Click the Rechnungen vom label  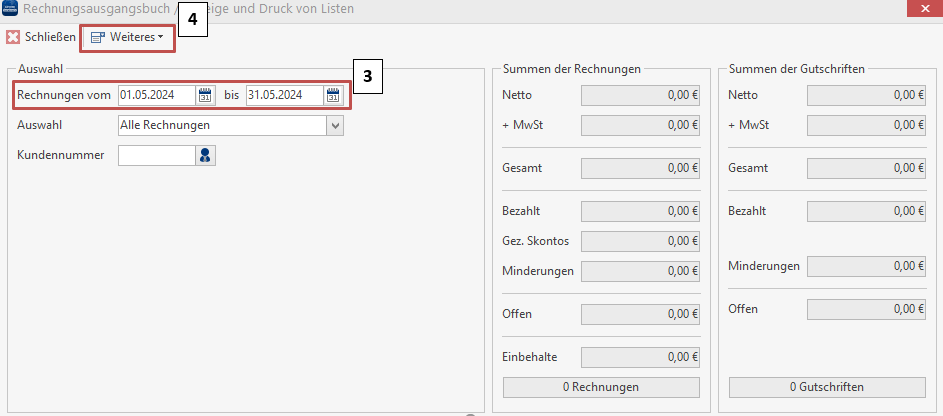point(64,95)
